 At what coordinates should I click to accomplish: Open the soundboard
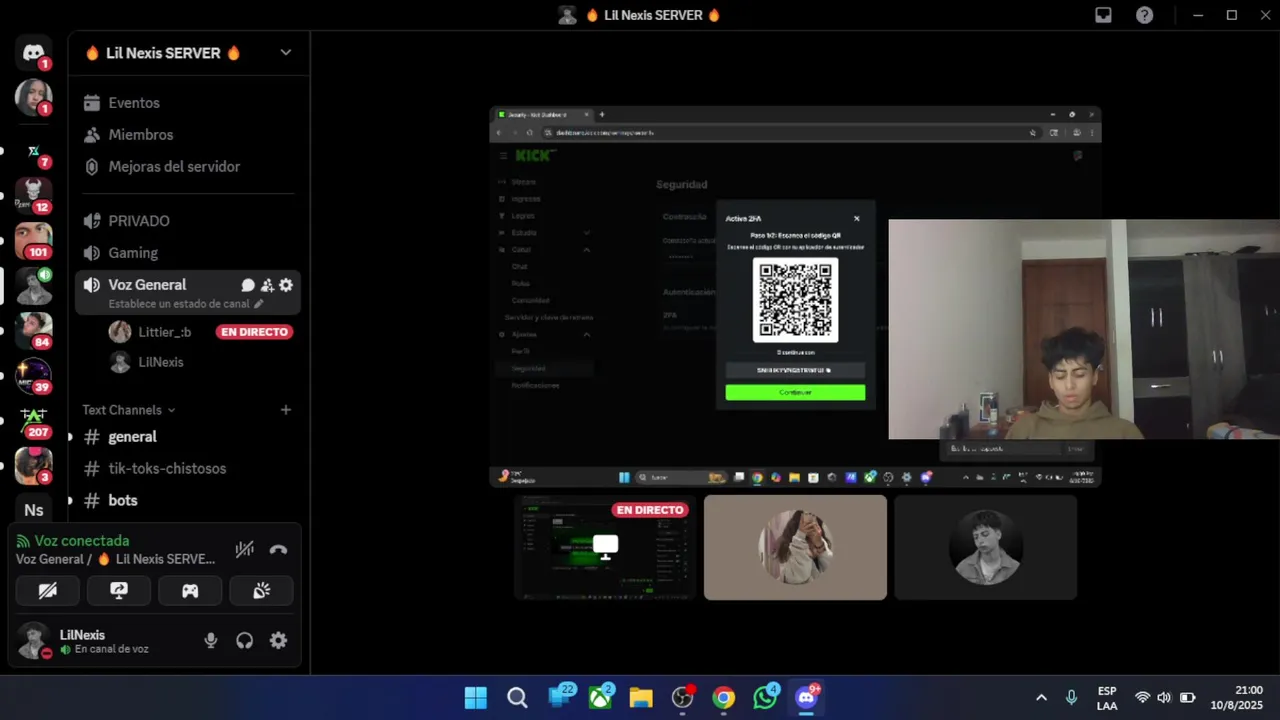click(x=261, y=591)
